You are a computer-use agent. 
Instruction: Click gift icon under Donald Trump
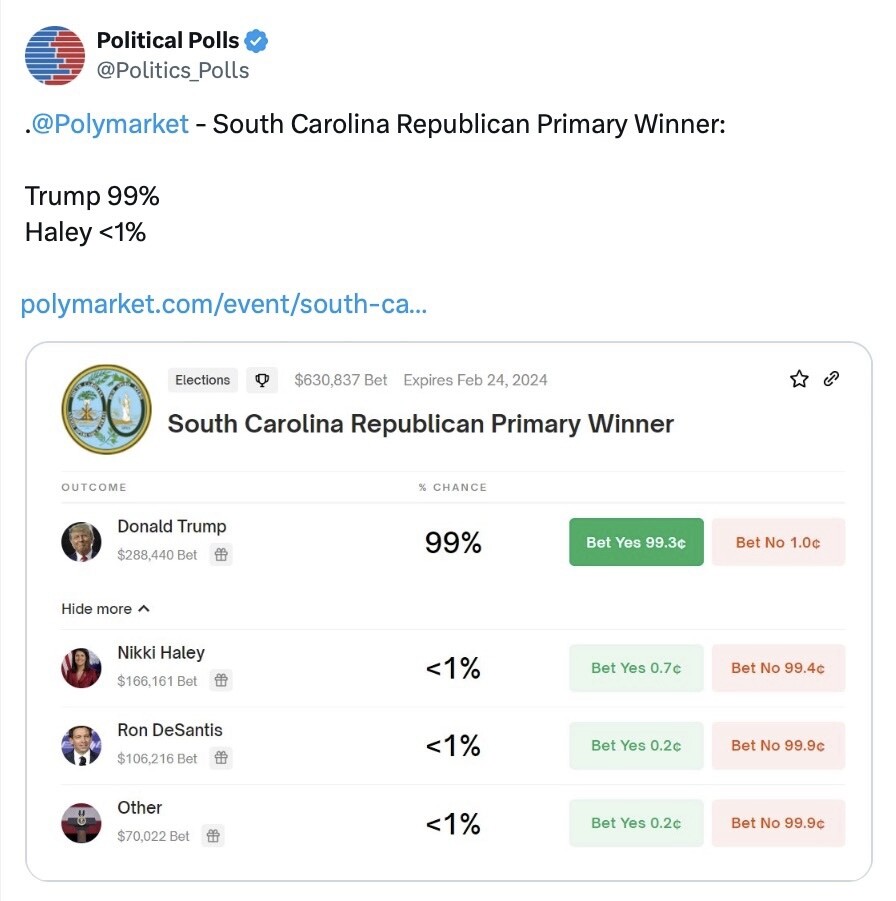point(222,554)
